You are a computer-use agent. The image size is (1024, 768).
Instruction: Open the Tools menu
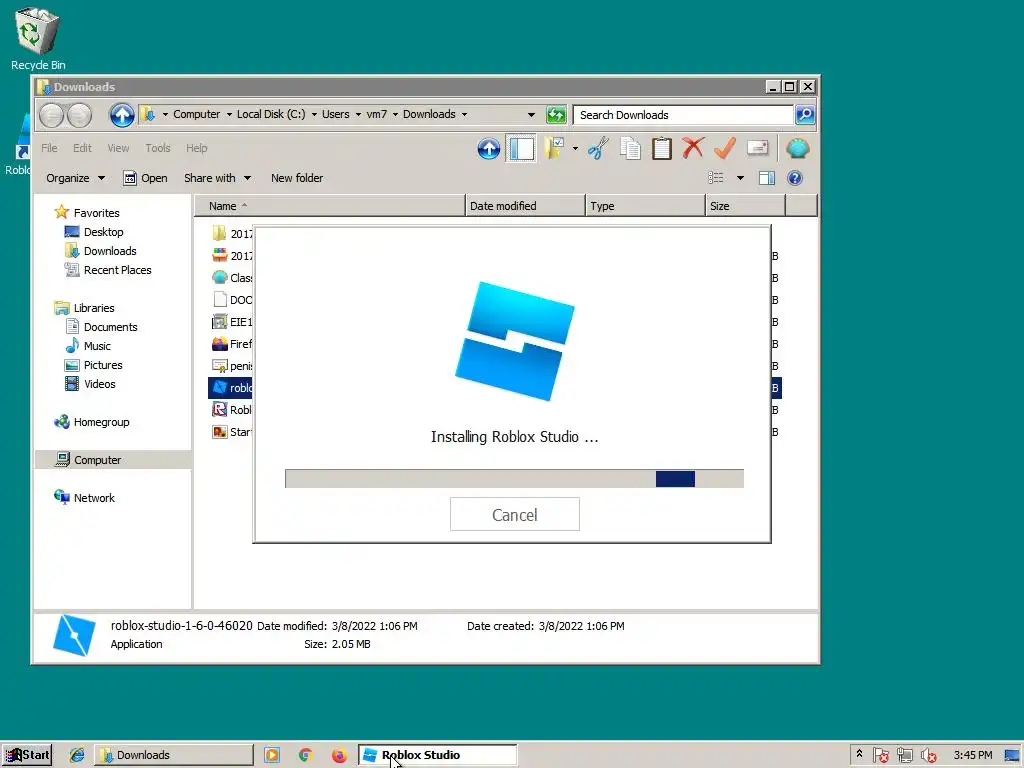click(157, 148)
